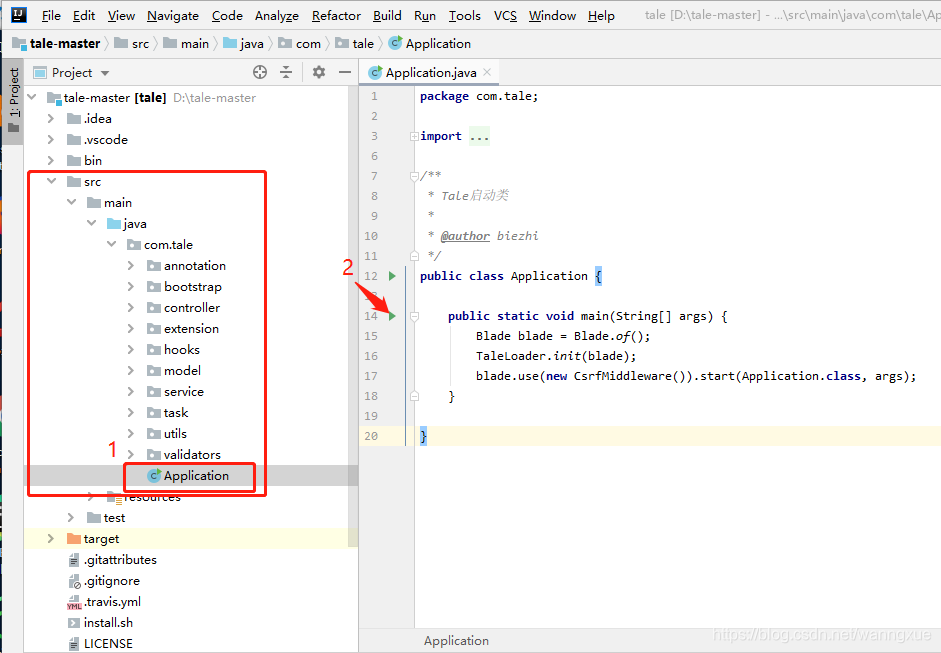Select the .gitattributes file
This screenshot has width=941, height=653.
(112, 560)
